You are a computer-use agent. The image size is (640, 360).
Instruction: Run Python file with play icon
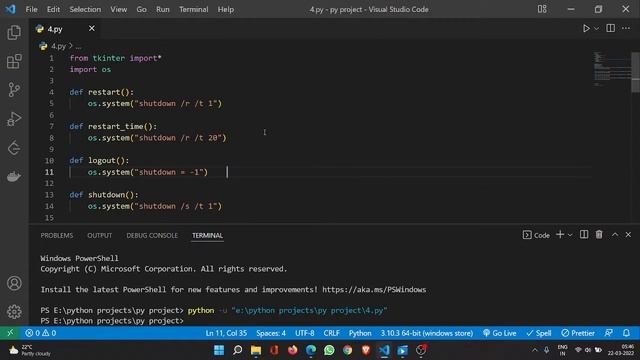click(x=586, y=28)
